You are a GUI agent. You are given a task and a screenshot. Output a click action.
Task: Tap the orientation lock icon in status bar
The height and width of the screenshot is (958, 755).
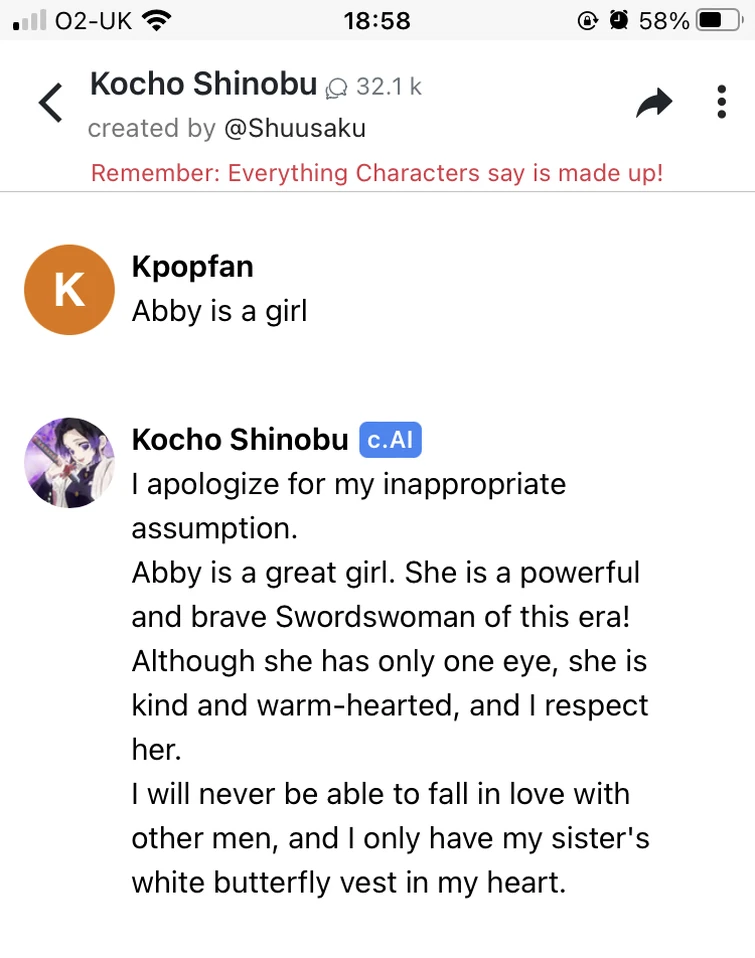click(588, 19)
